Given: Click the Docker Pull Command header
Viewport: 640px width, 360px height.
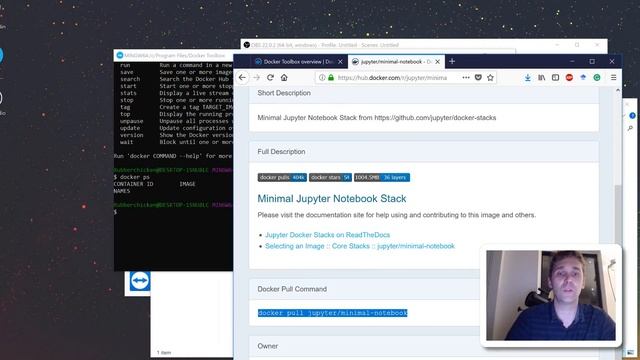Looking at the screenshot, I should point(292,289).
